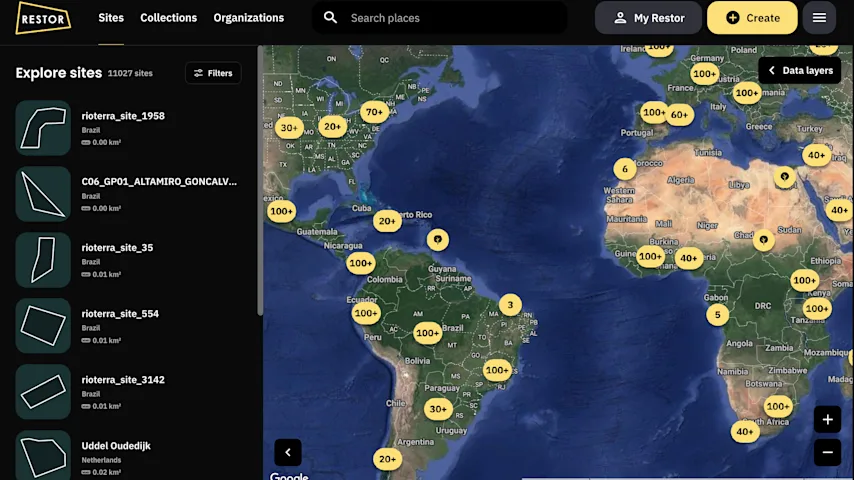Click the 100+ cluster in central Brazil

pos(427,333)
